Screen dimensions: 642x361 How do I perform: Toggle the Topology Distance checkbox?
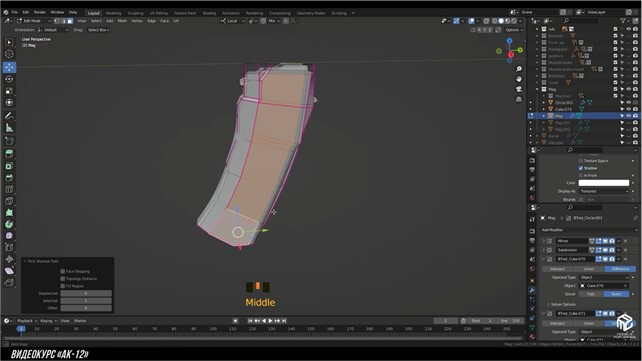[x=63, y=279]
